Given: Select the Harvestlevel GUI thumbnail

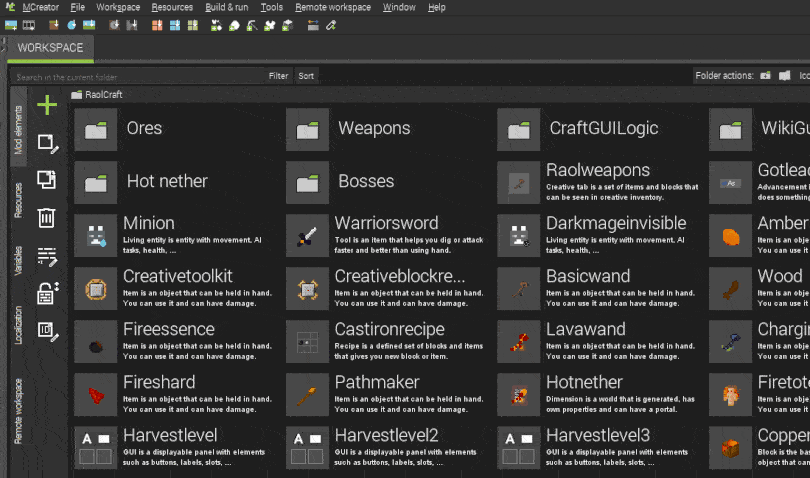Looking at the screenshot, I should click(x=96, y=448).
